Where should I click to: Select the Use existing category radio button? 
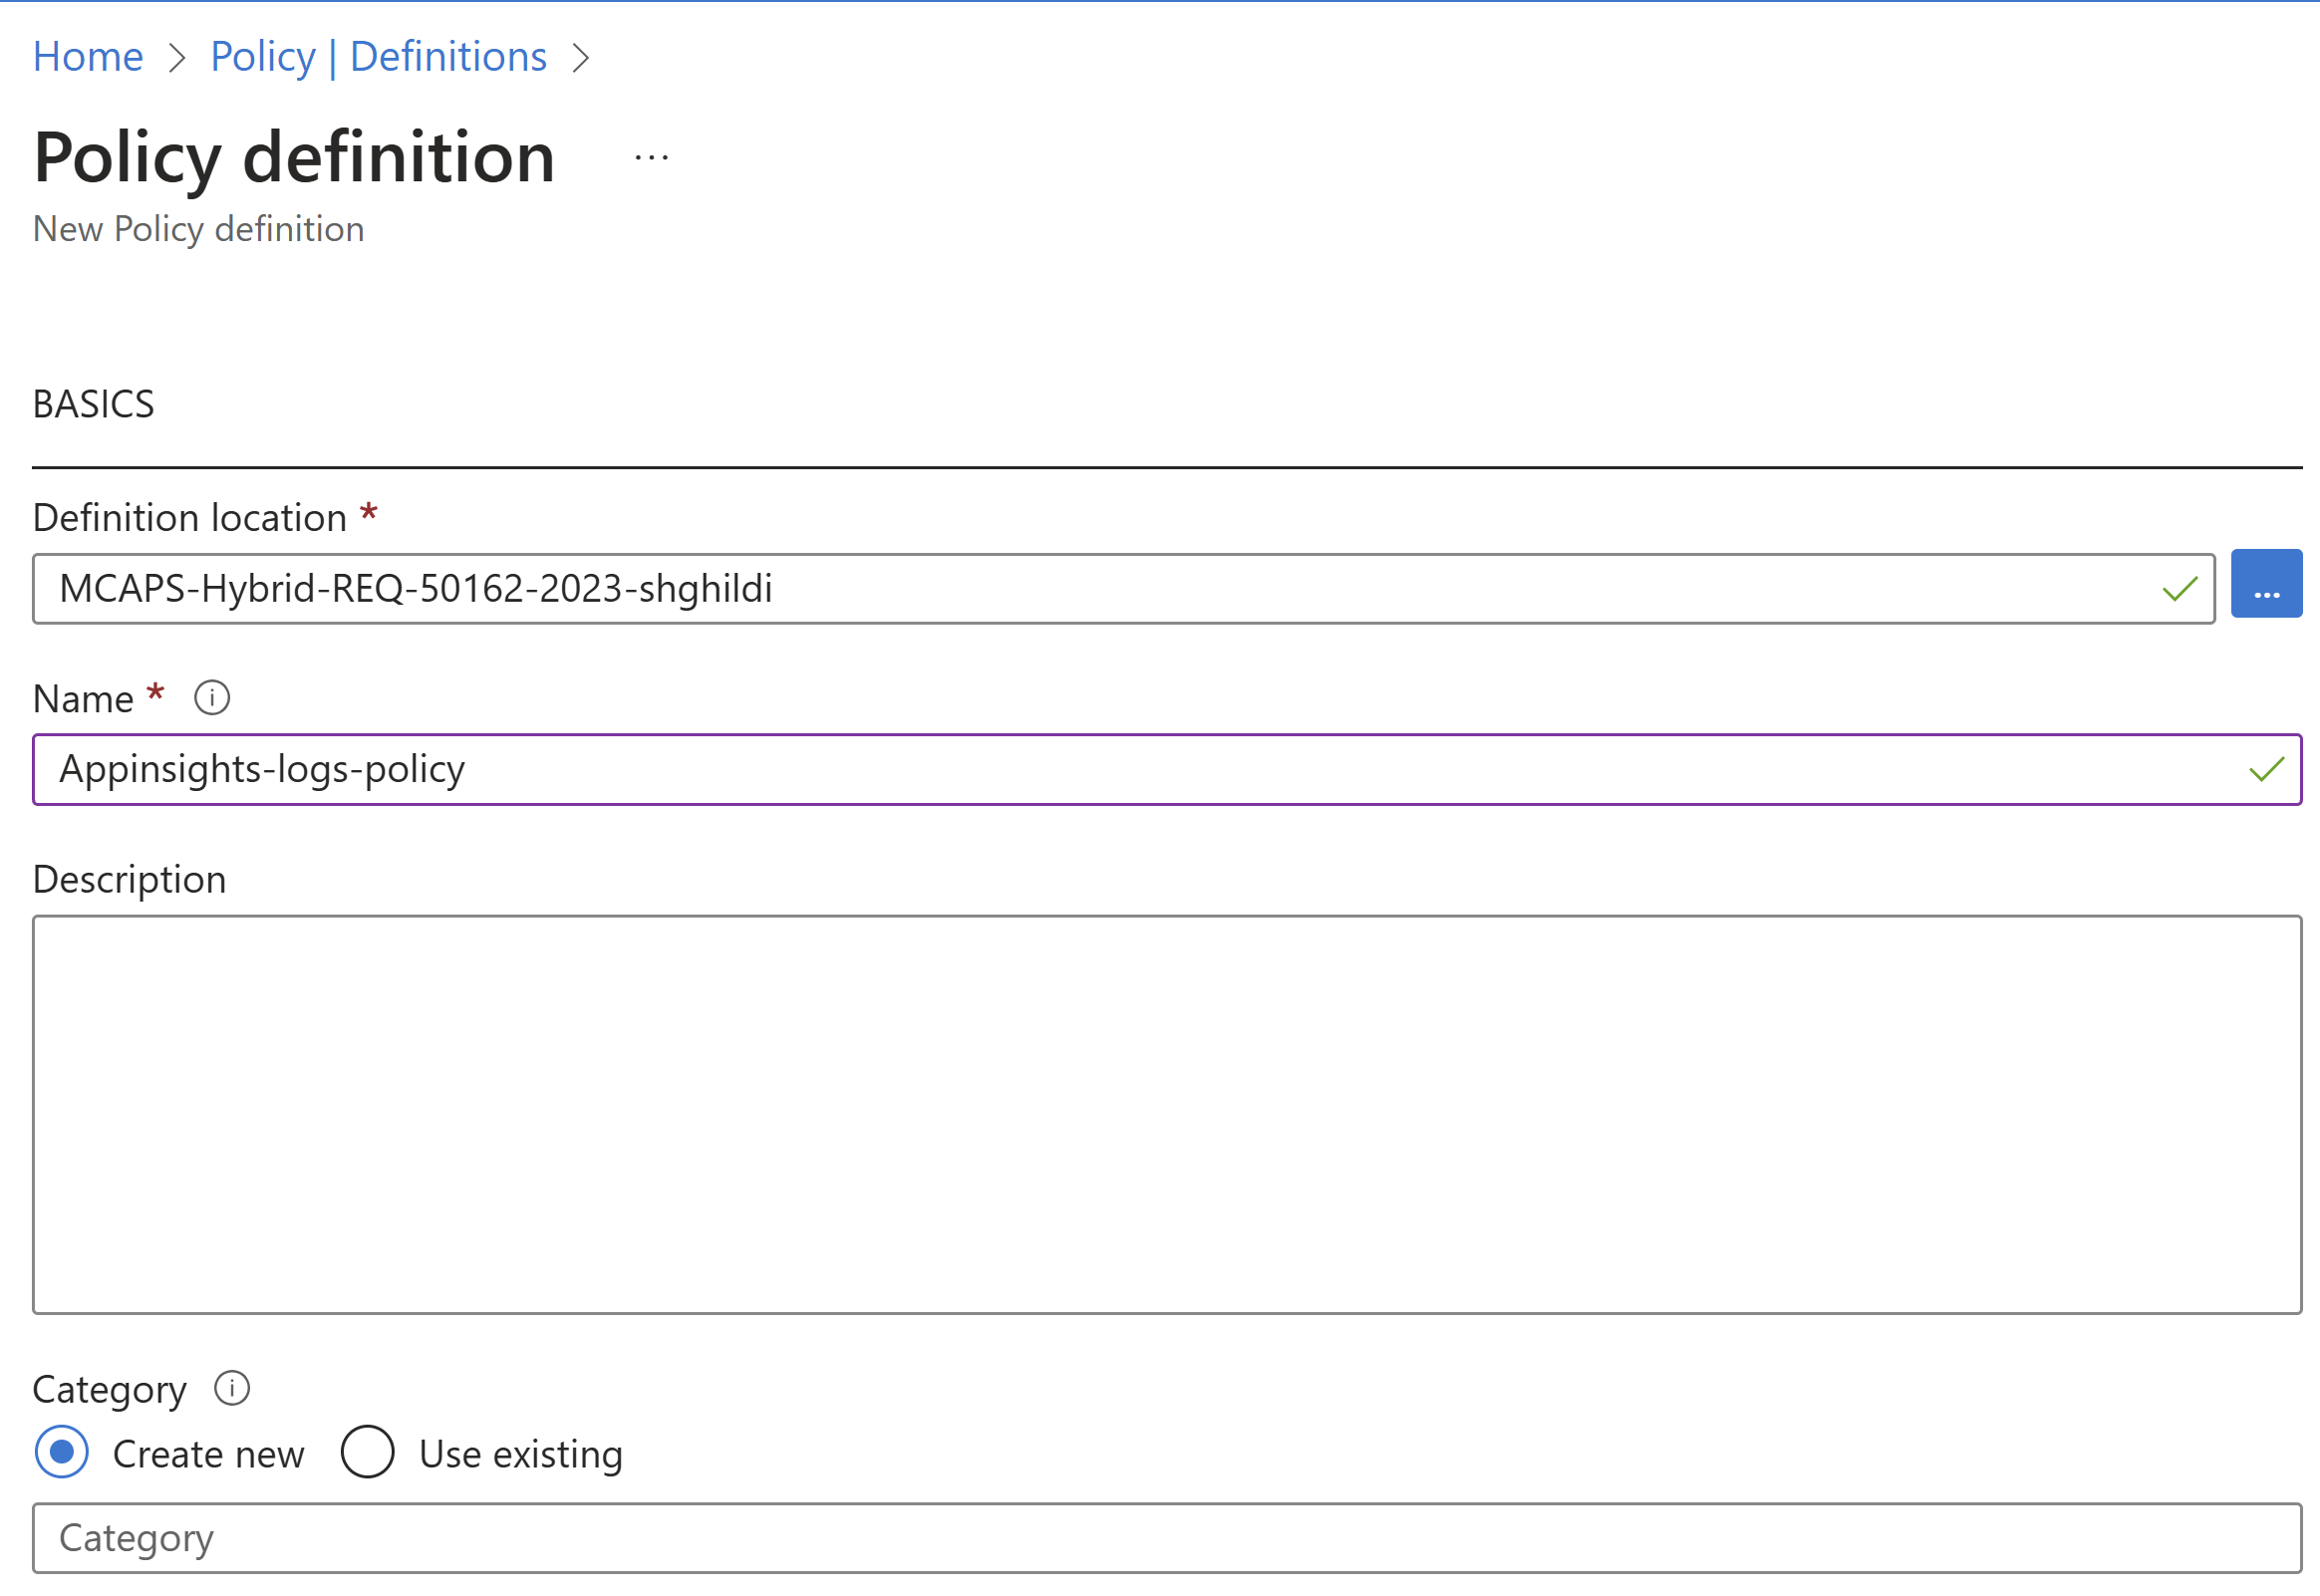pos(367,1453)
